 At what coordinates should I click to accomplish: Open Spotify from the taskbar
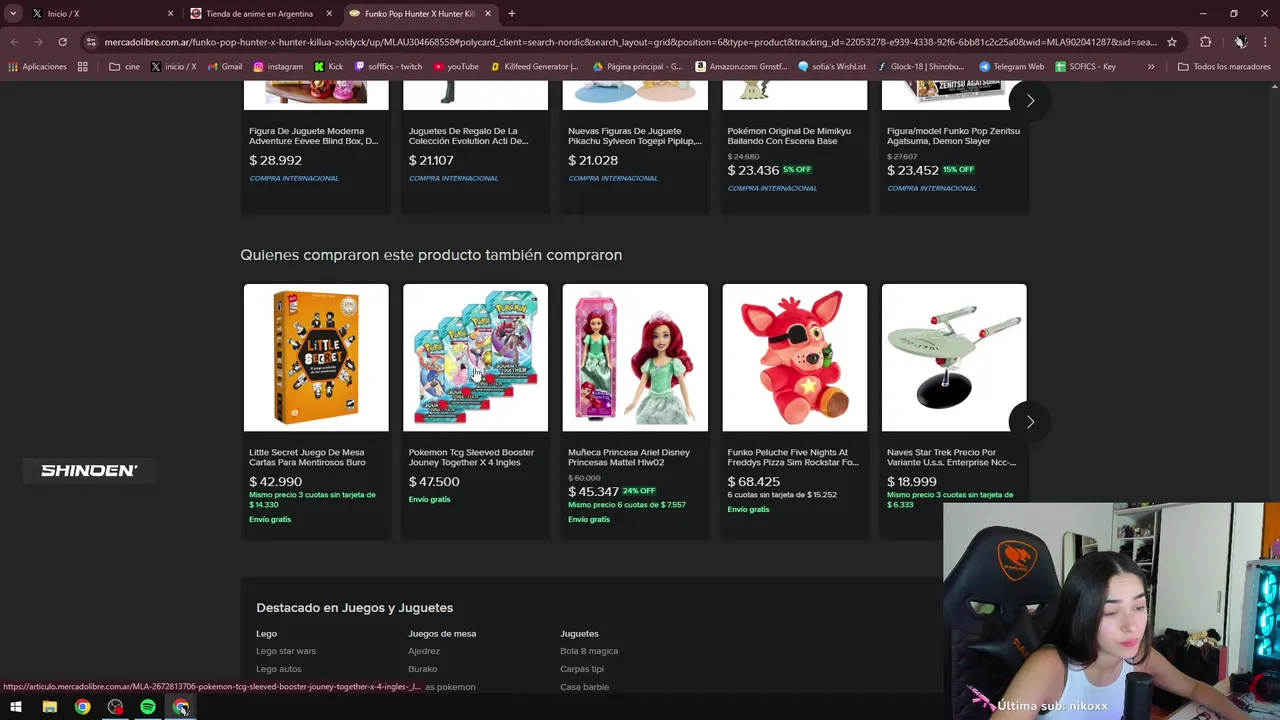(148, 707)
